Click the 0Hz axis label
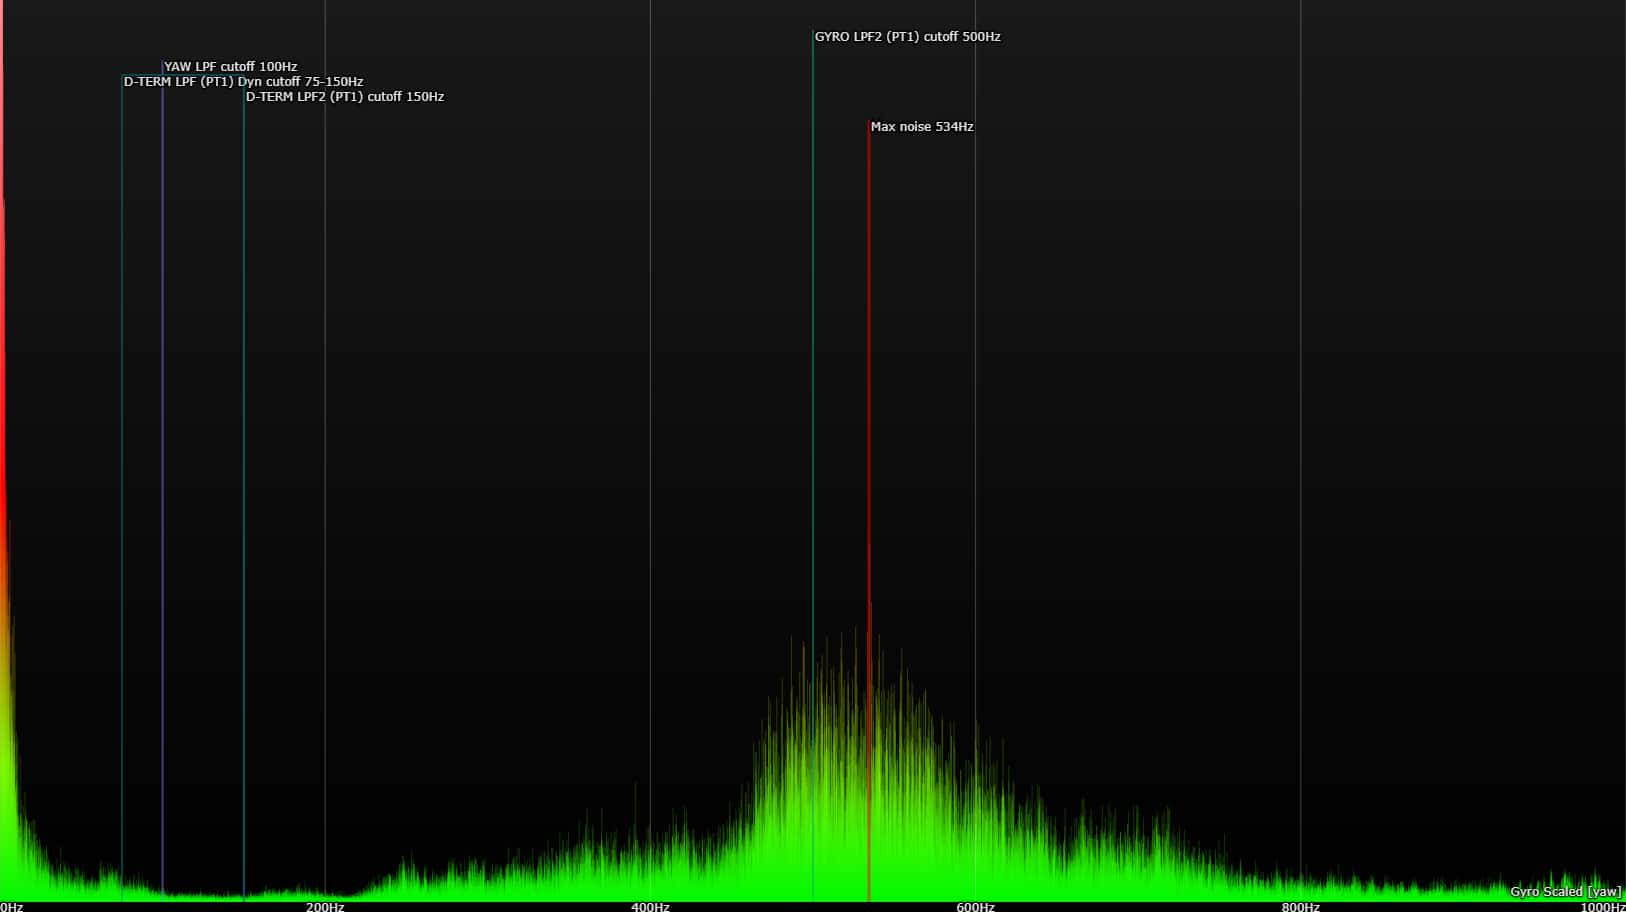Image resolution: width=1626 pixels, height=912 pixels. pyautogui.click(x=12, y=906)
